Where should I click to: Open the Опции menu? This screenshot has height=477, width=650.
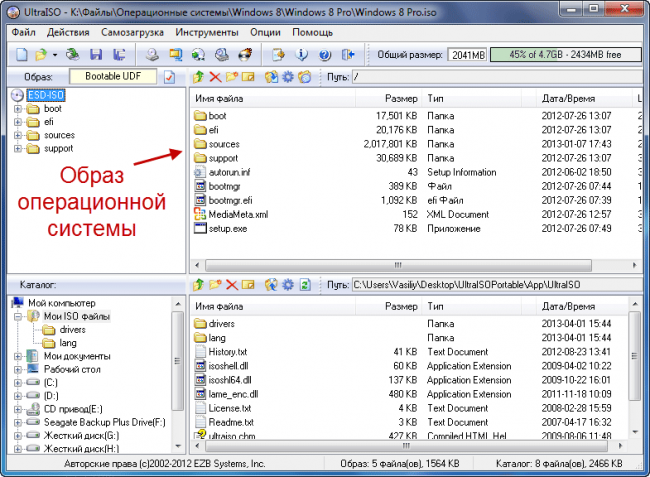(265, 32)
